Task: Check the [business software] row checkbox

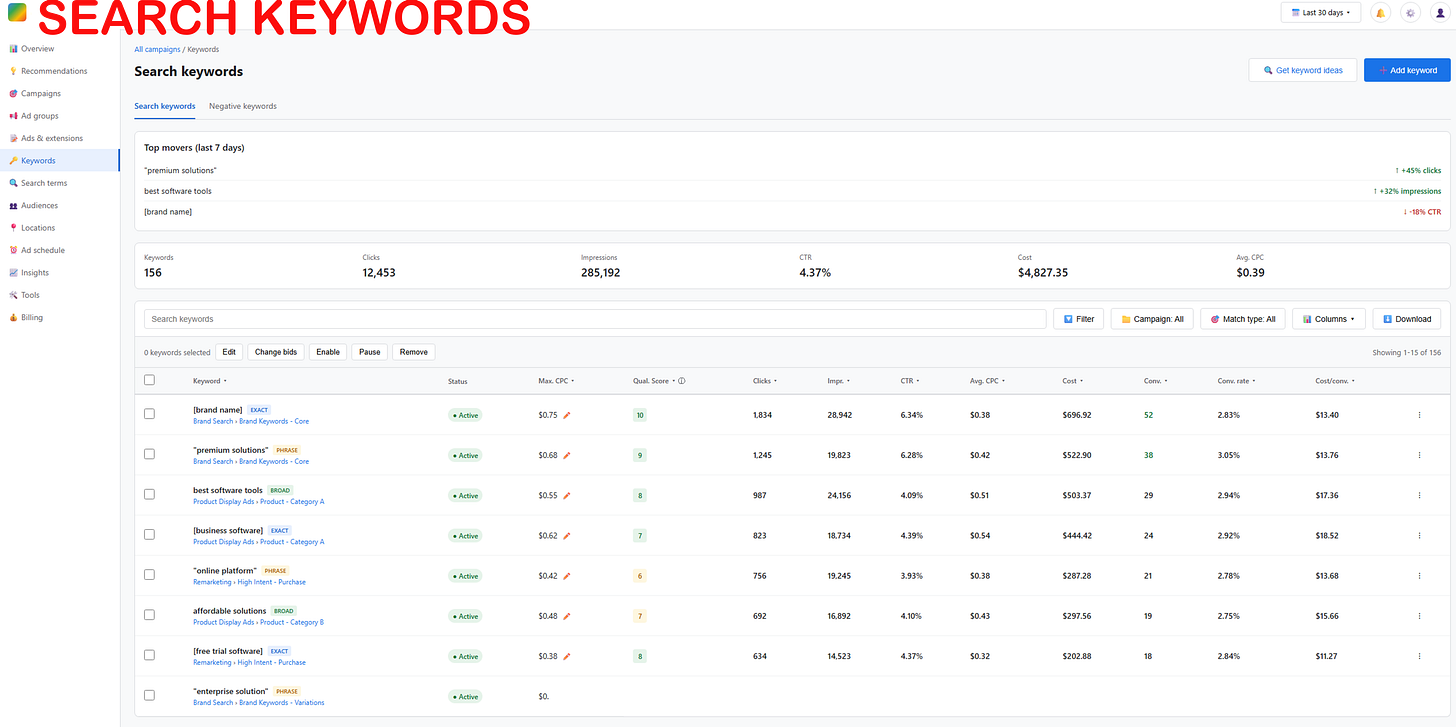Action: (x=149, y=535)
